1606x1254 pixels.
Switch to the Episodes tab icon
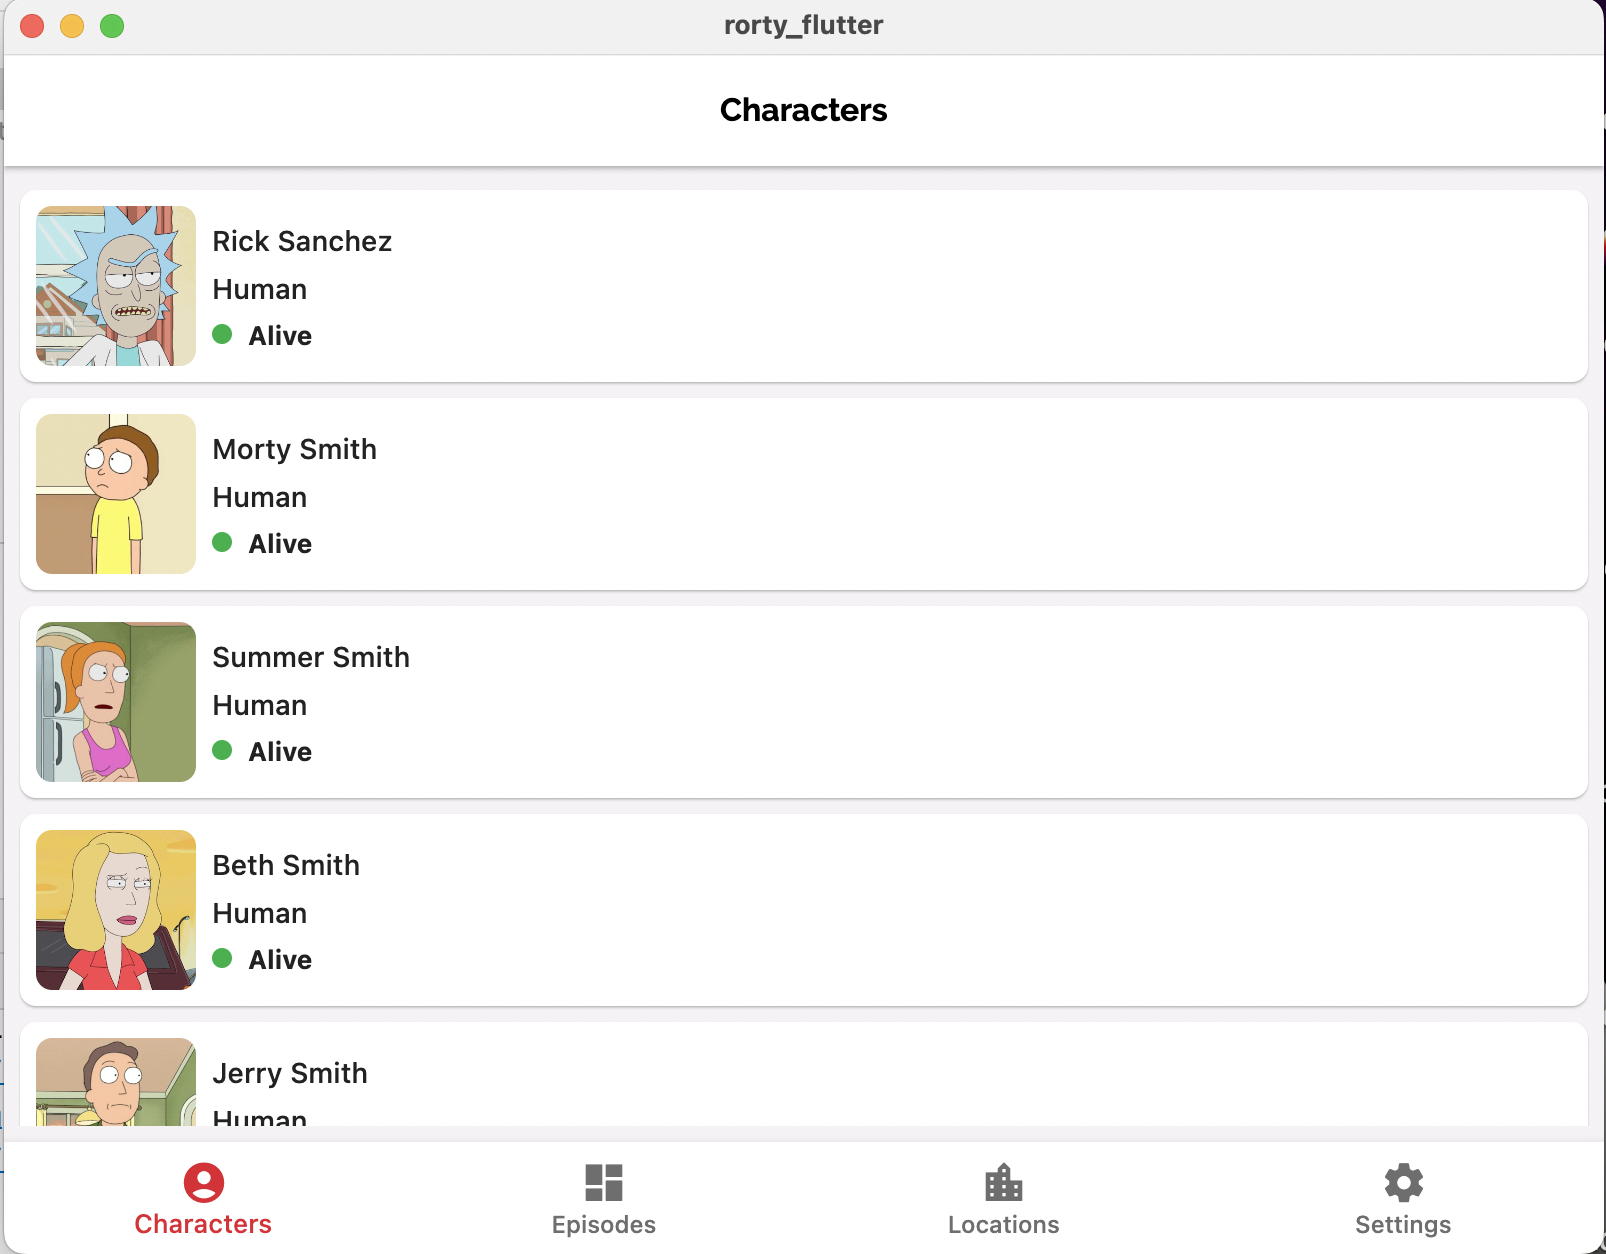pos(604,1182)
